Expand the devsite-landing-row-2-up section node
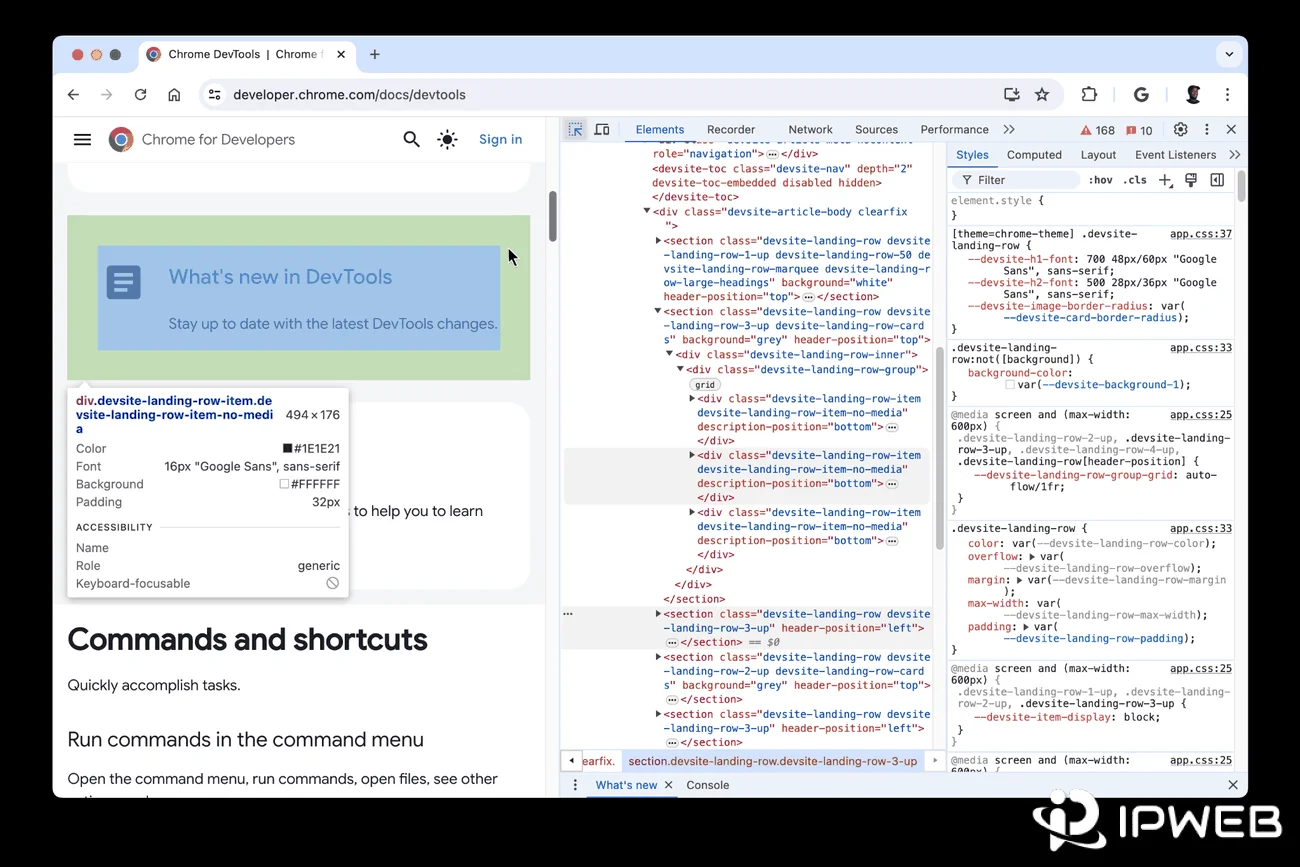Viewport: 1300px width, 867px height. pyautogui.click(x=658, y=656)
